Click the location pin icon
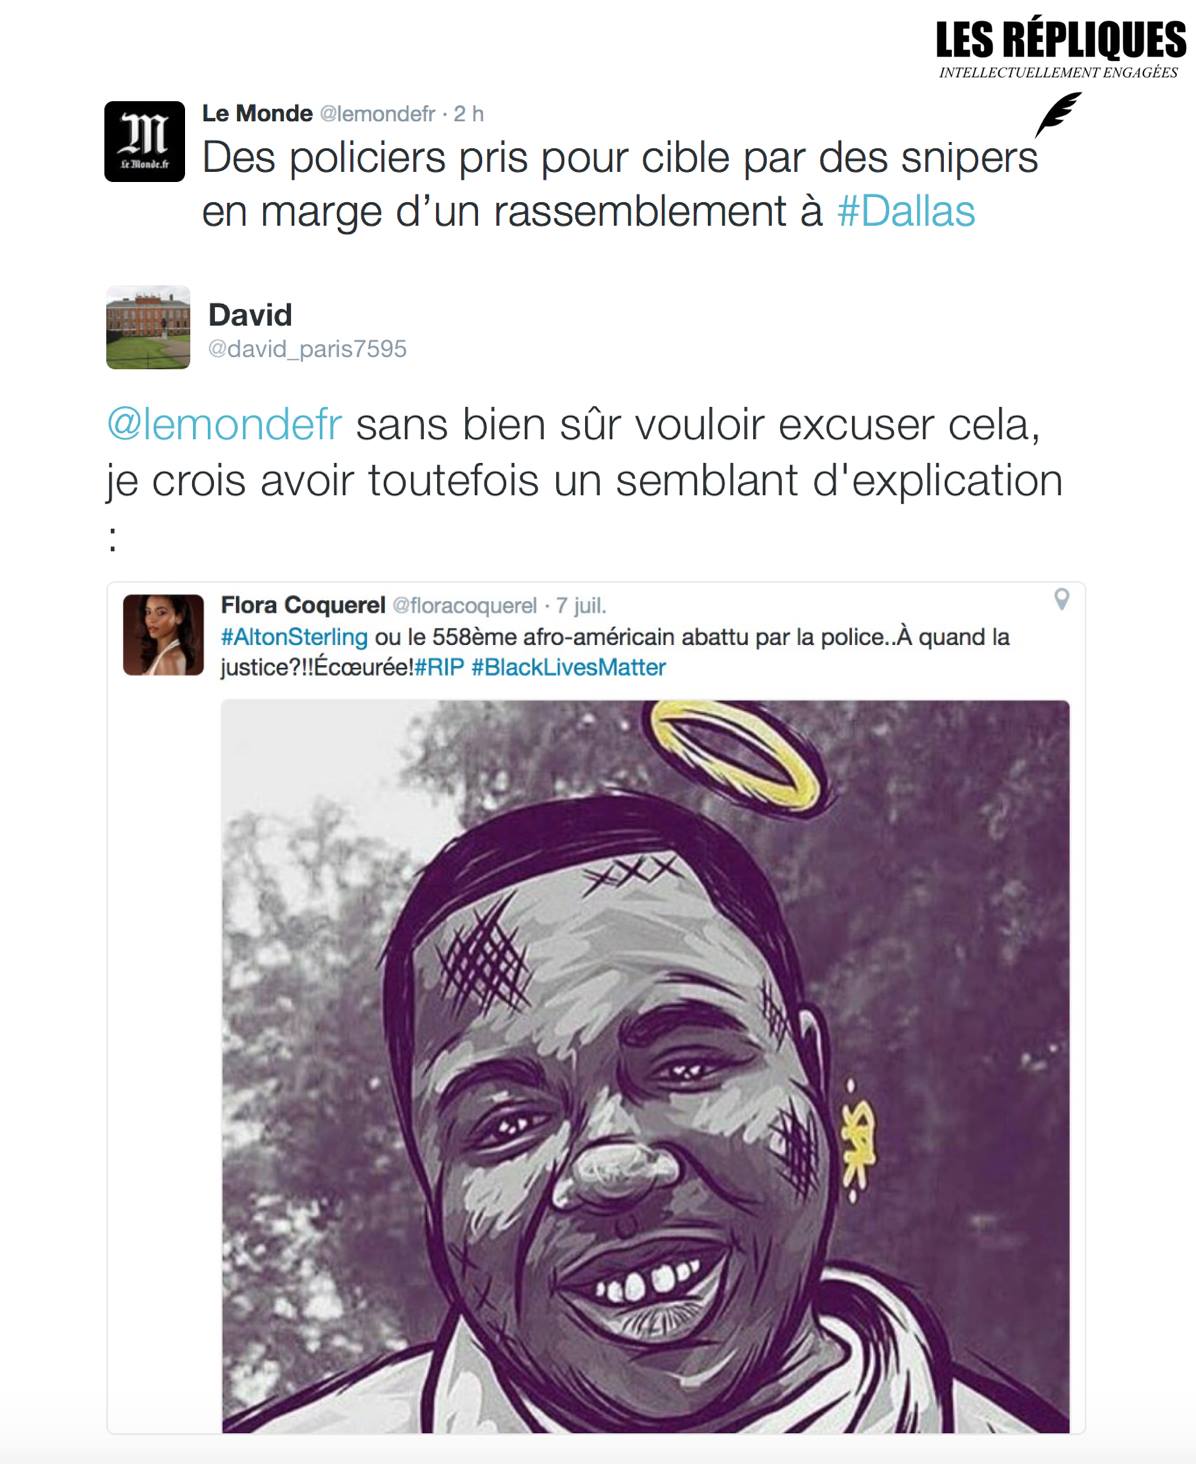 (x=1062, y=599)
